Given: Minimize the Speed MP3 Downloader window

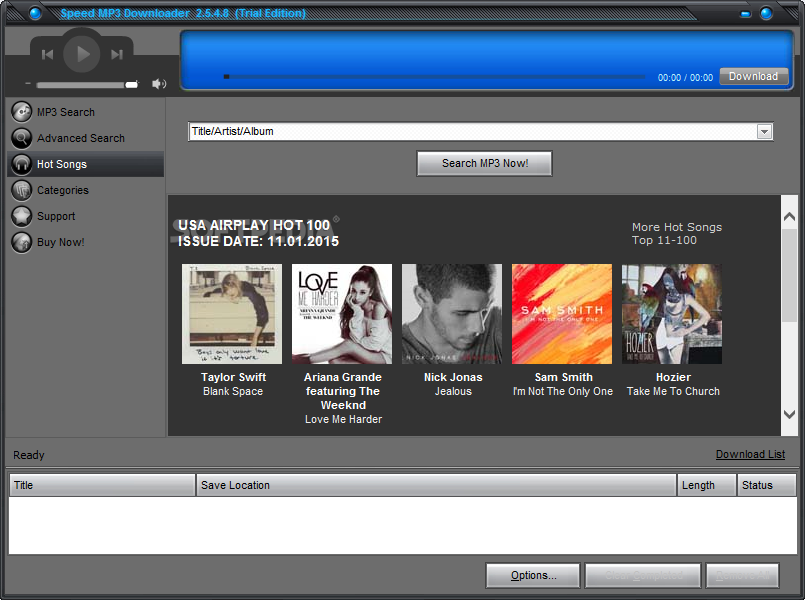Looking at the screenshot, I should tap(745, 13).
